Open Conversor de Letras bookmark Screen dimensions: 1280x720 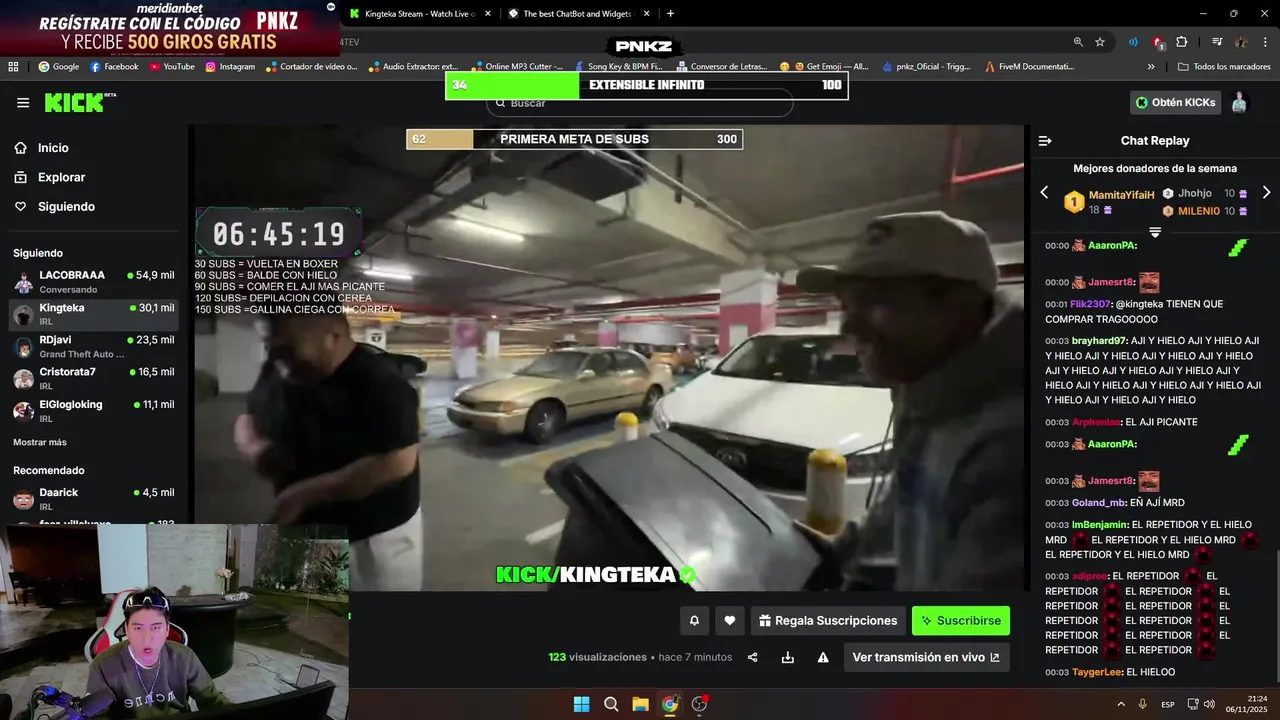721,67
